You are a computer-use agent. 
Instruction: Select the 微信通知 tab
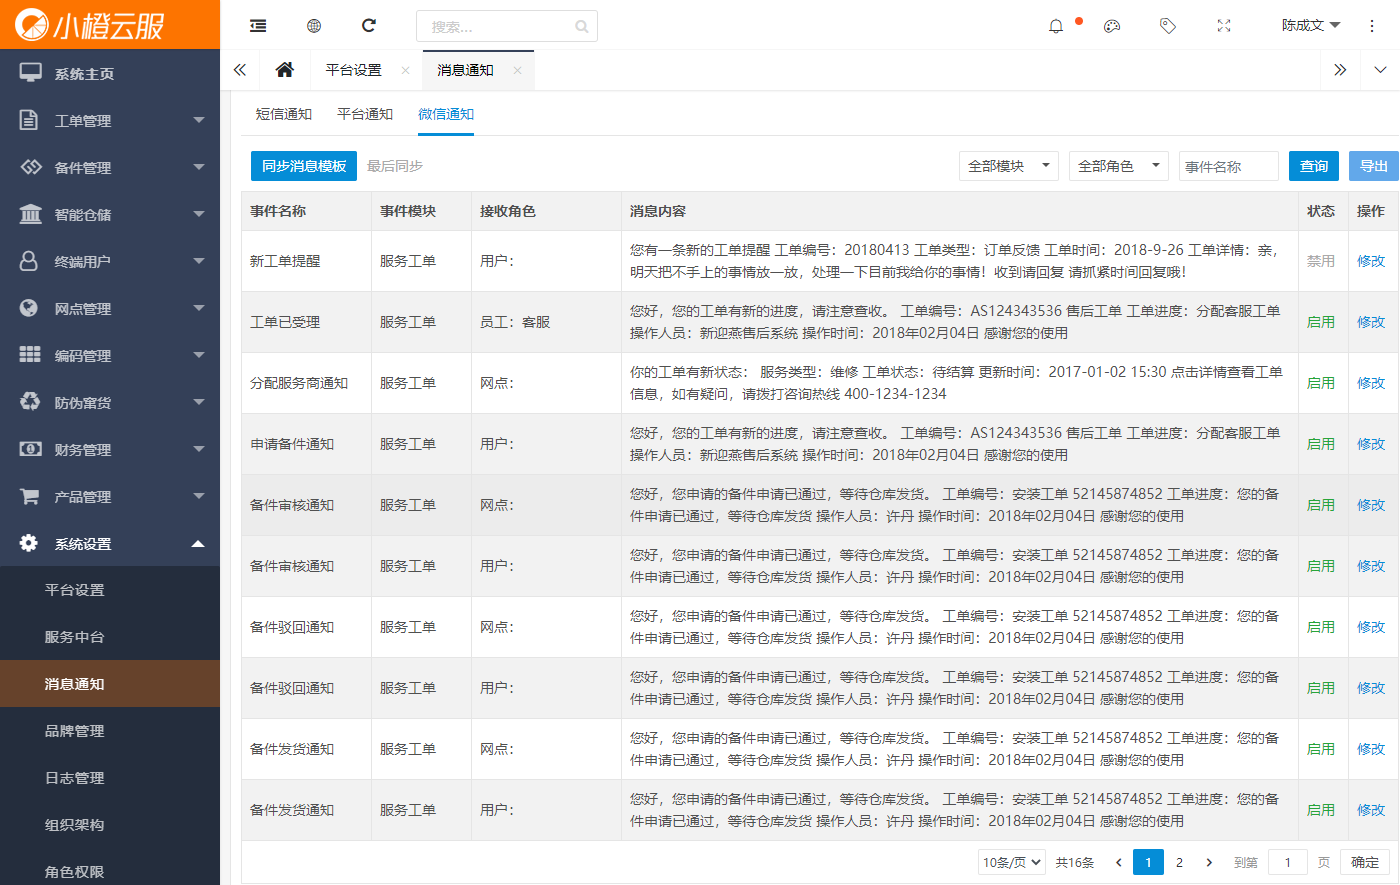(x=446, y=114)
